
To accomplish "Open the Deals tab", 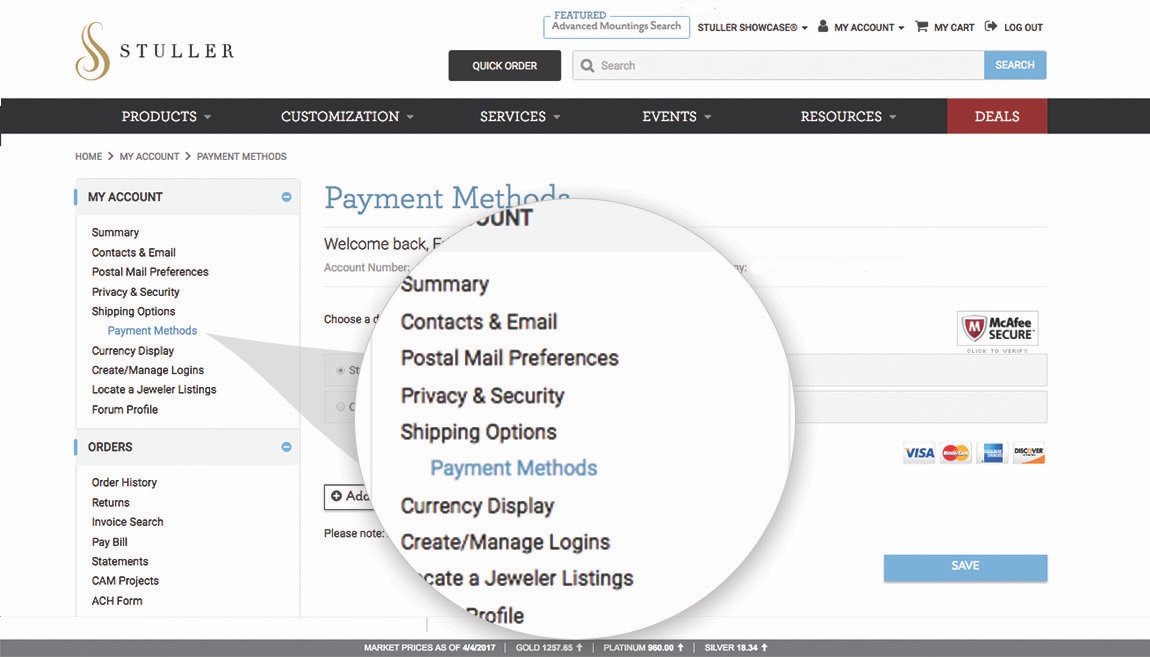I will 997,116.
